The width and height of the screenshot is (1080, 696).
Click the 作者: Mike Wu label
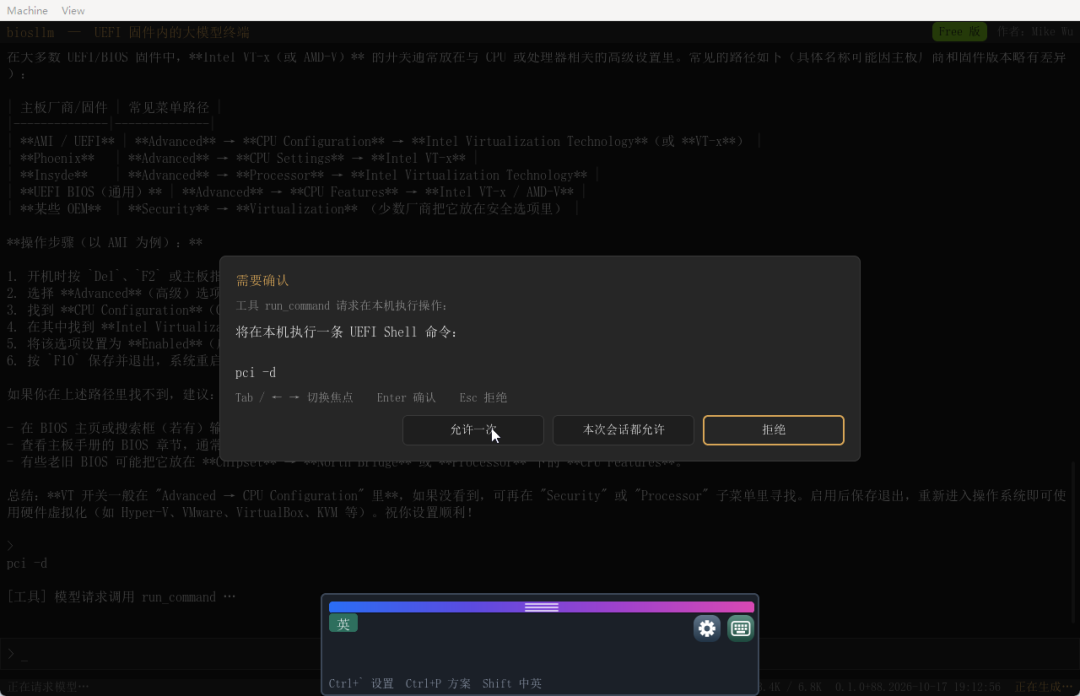[x=1035, y=32]
